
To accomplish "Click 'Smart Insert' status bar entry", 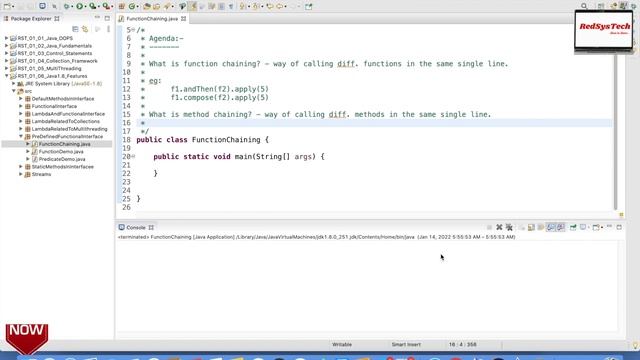I will pyautogui.click(x=406, y=344).
